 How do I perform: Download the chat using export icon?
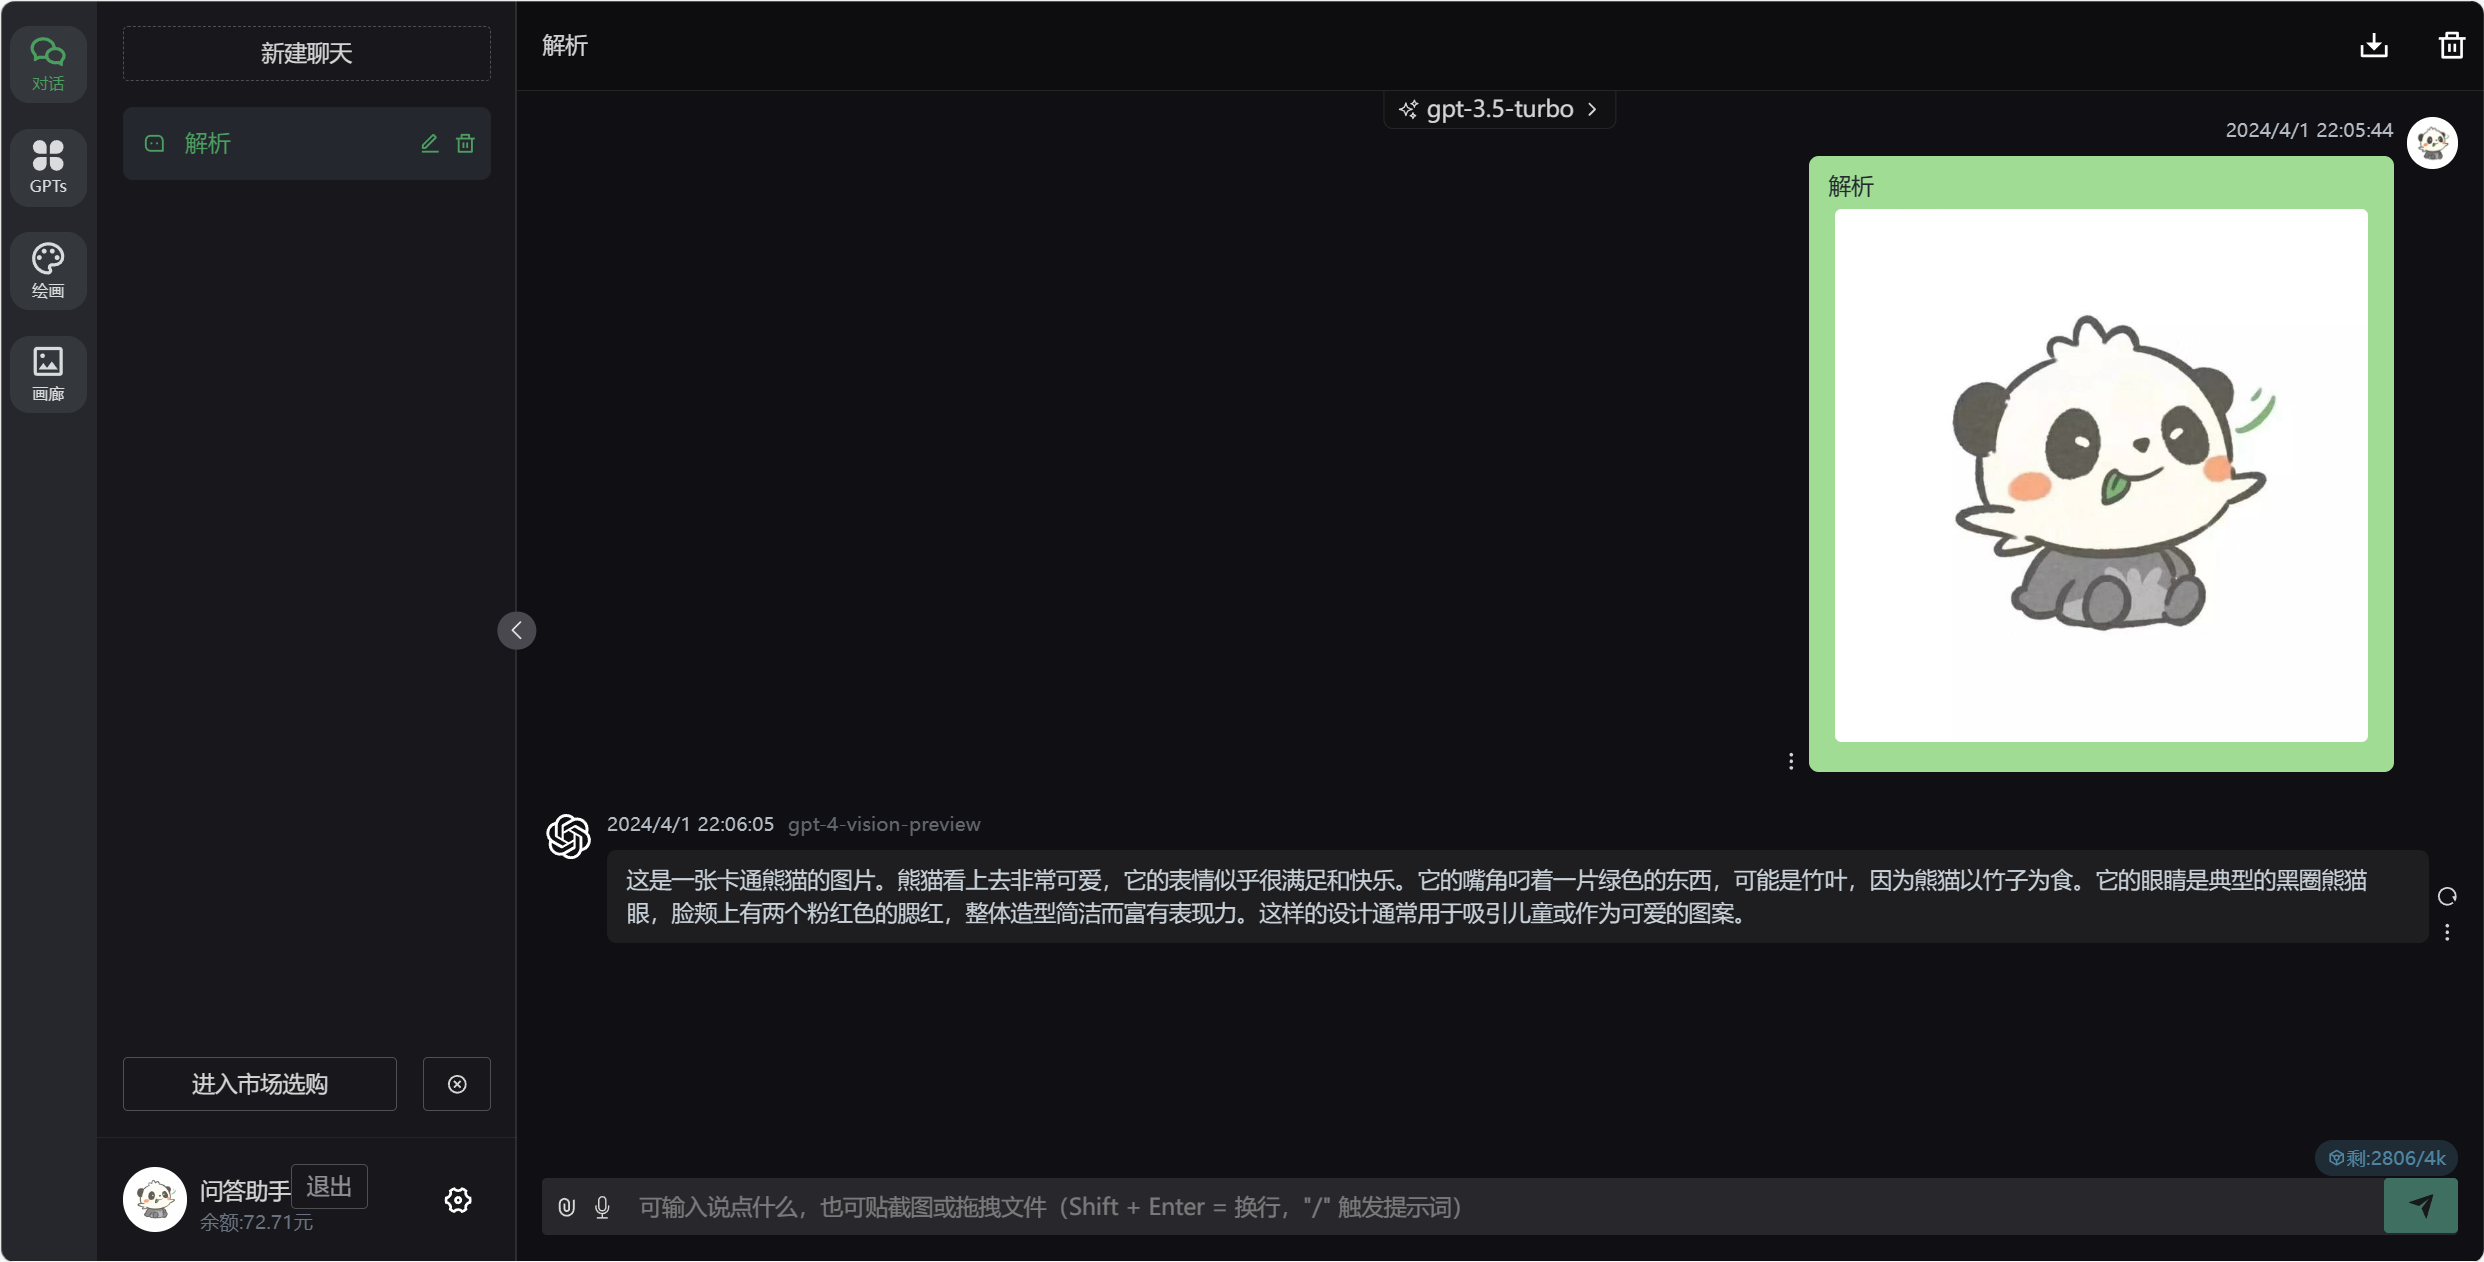click(x=2373, y=45)
